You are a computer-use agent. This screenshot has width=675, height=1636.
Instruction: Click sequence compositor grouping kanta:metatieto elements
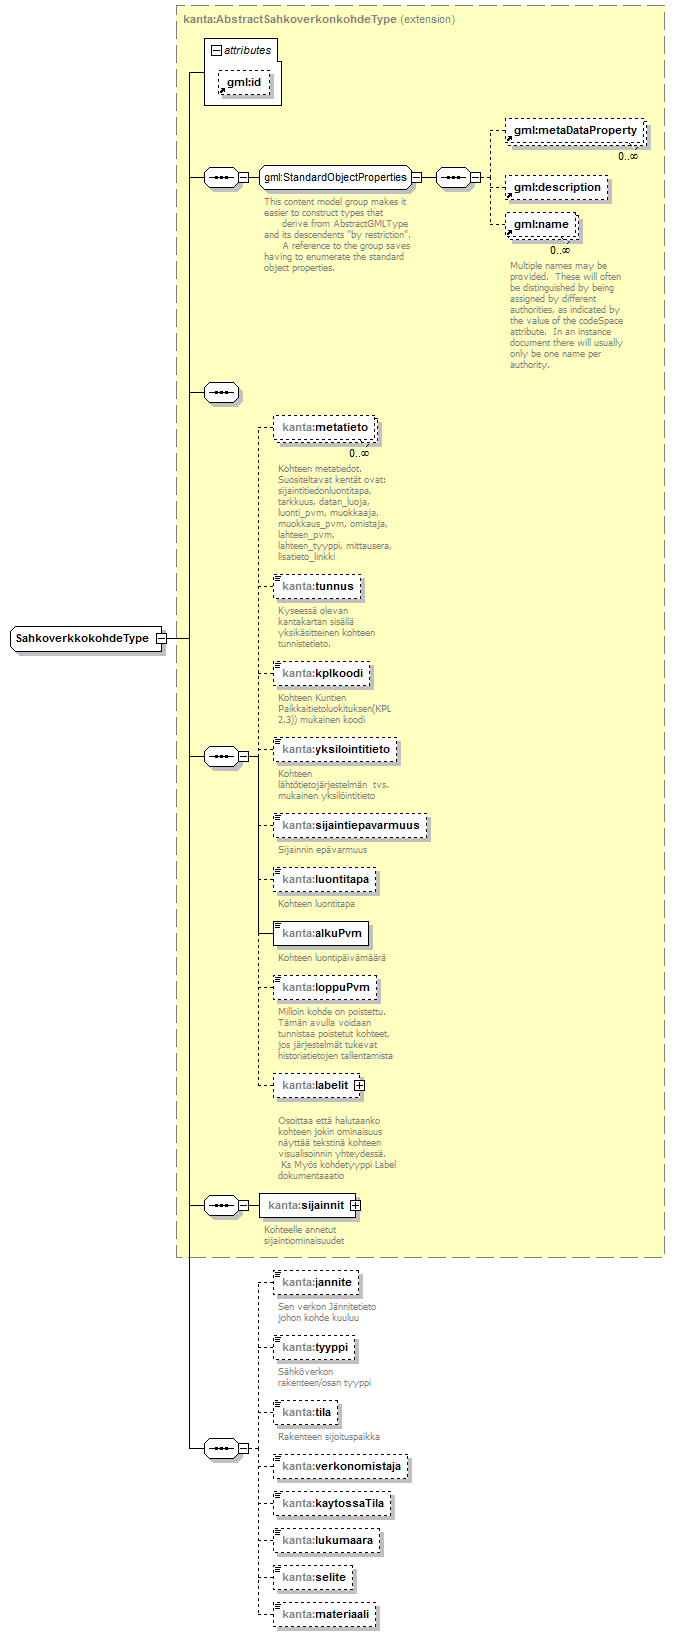(220, 757)
